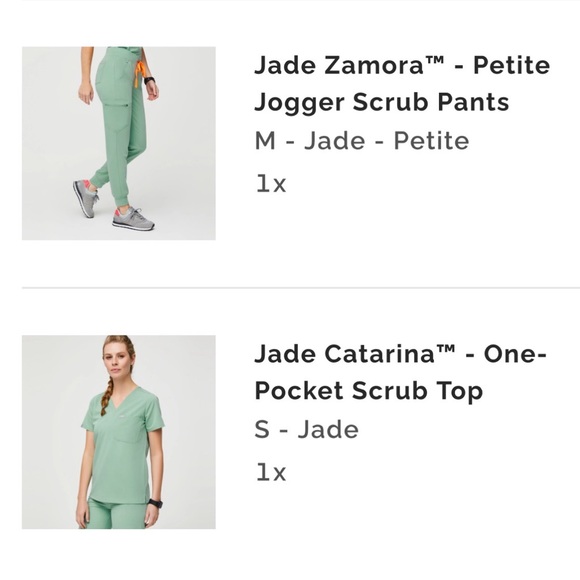The height and width of the screenshot is (580, 580).
Task: Click the 1x quantity under scrub top
Action: [x=271, y=472]
